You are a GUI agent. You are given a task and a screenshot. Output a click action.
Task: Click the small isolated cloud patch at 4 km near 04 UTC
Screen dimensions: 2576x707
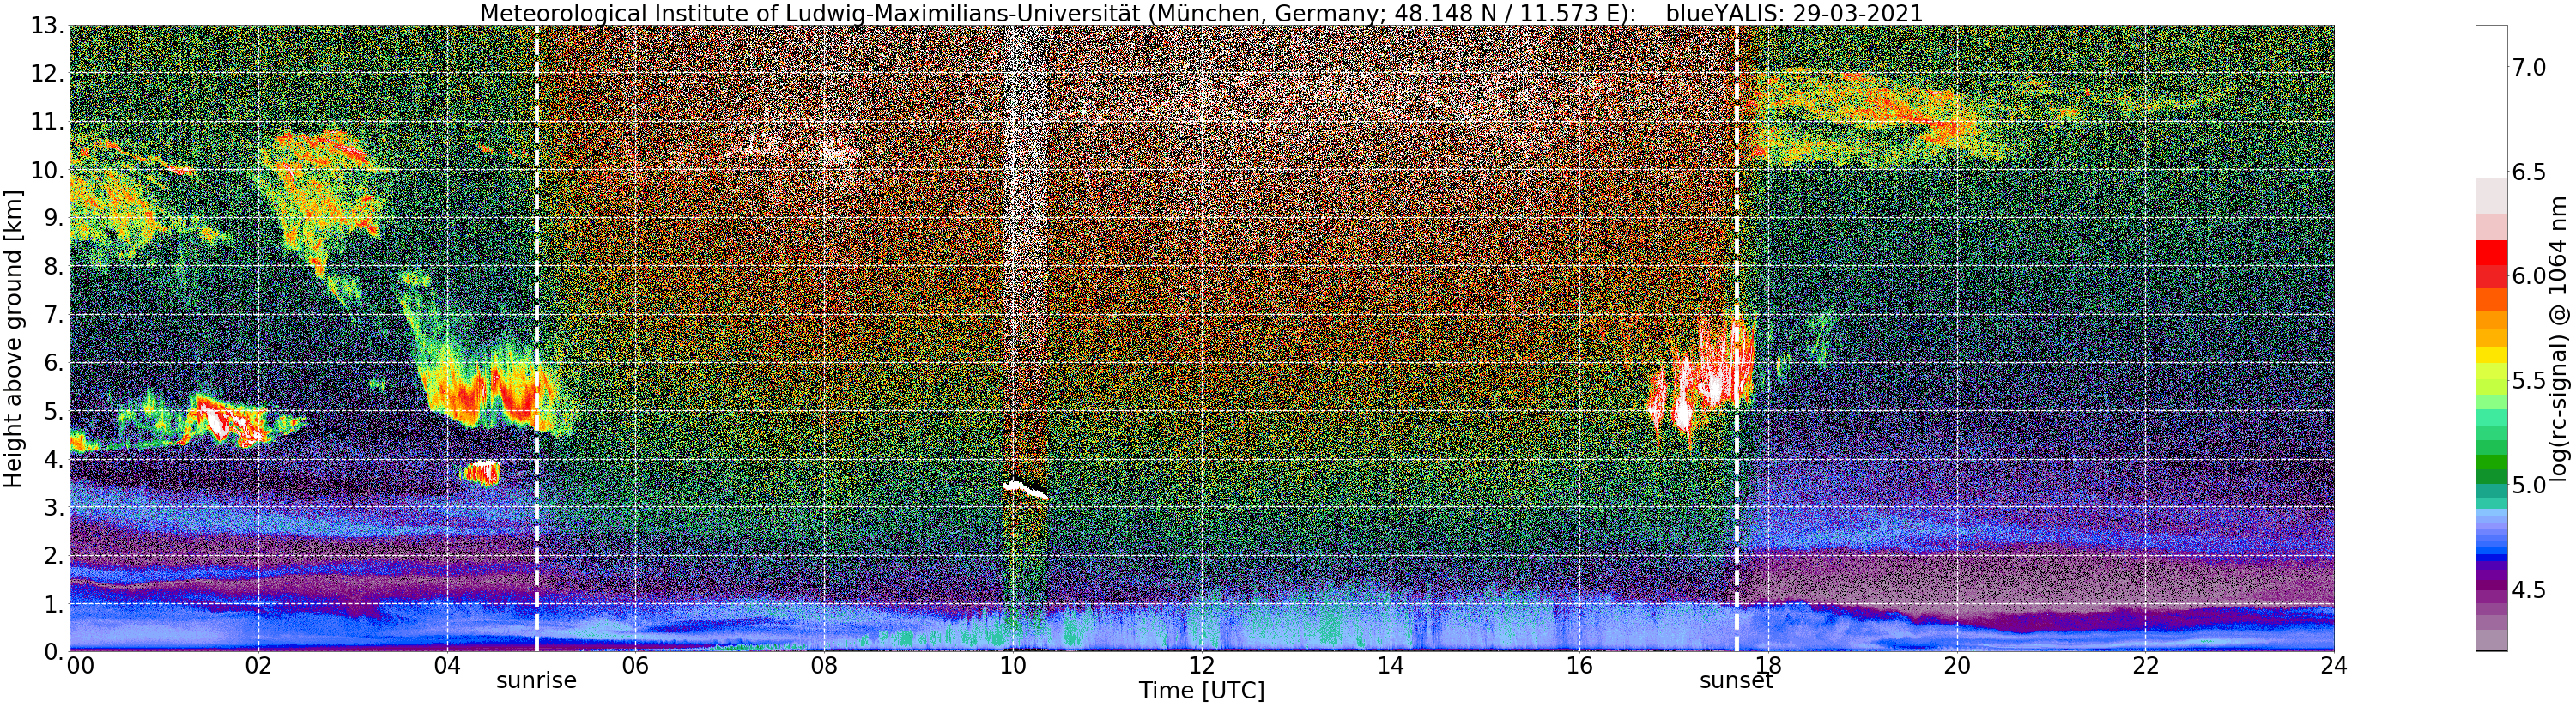(481, 472)
